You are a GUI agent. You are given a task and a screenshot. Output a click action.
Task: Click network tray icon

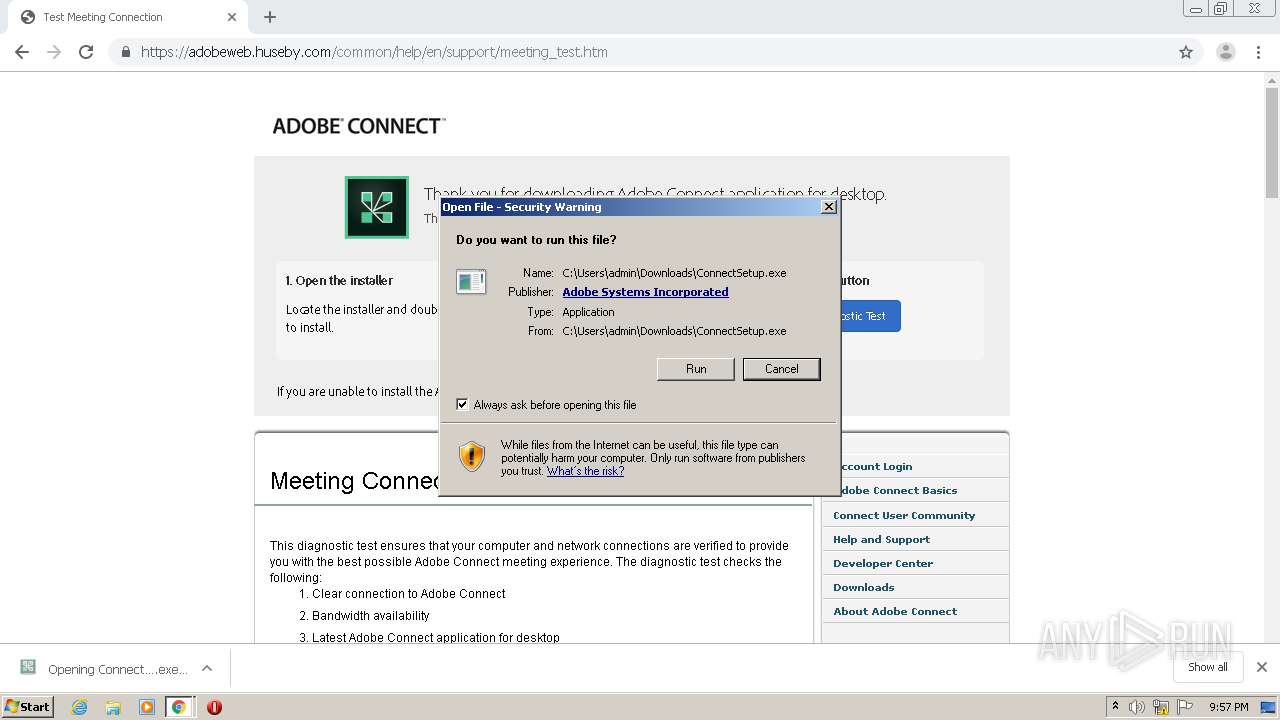[1161, 707]
